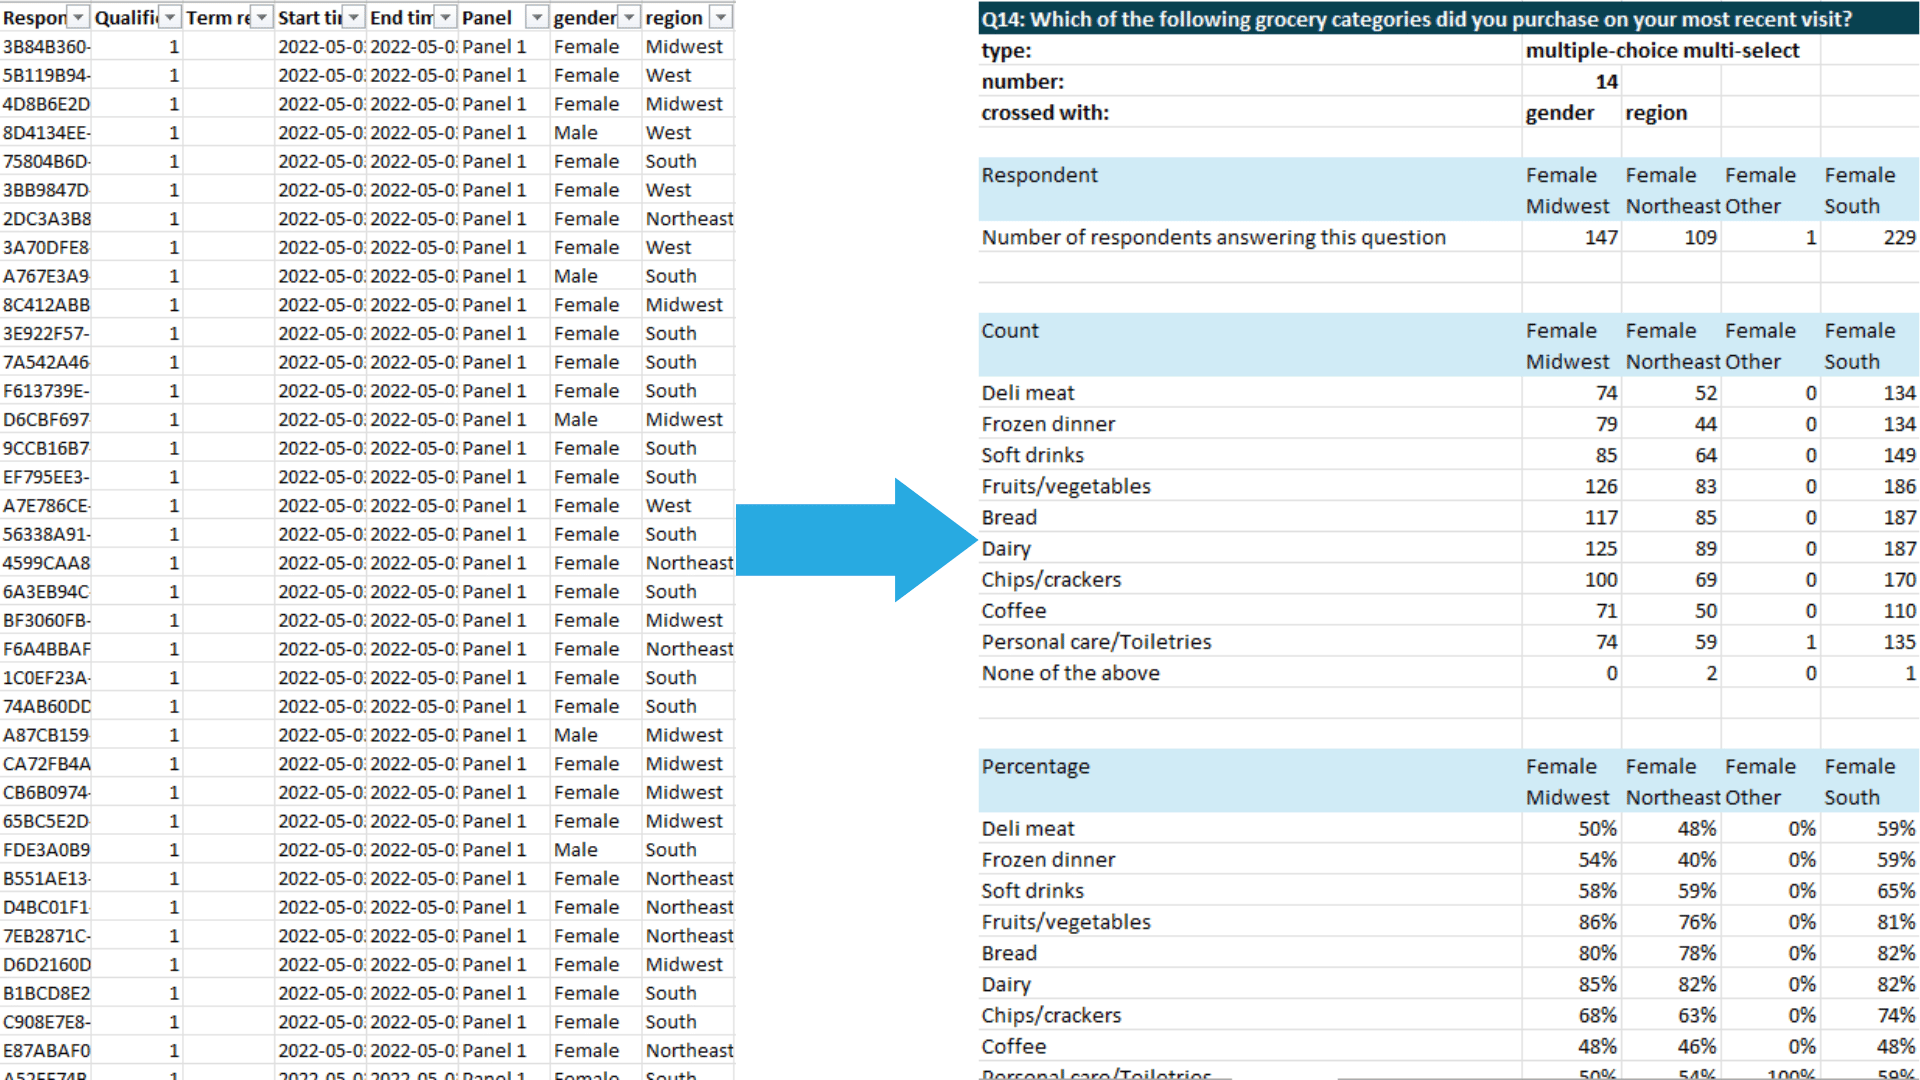Open the Qualified column filter dropdown
The width and height of the screenshot is (1920, 1080).
tap(170, 18)
